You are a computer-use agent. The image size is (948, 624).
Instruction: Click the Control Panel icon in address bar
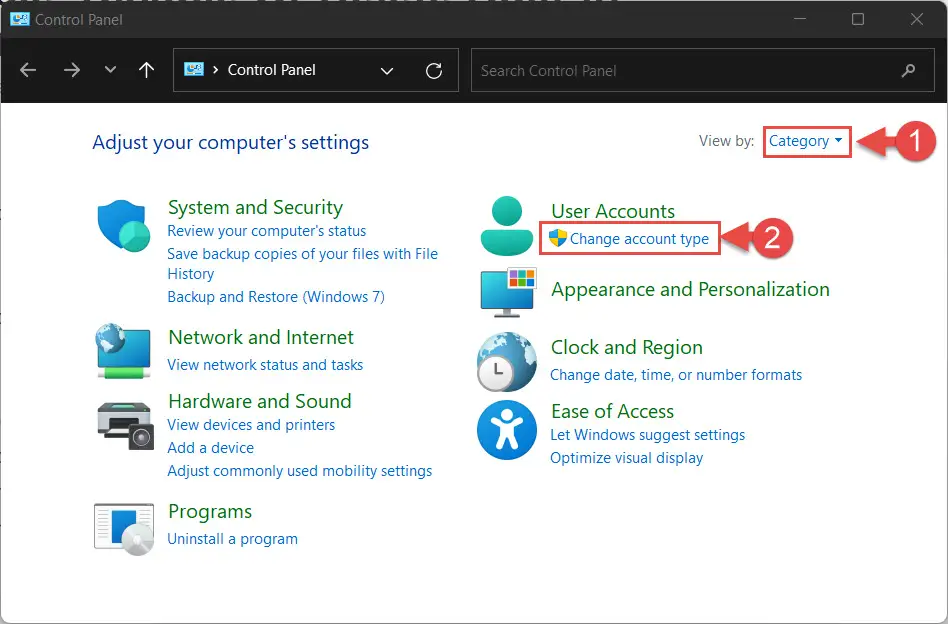click(194, 70)
